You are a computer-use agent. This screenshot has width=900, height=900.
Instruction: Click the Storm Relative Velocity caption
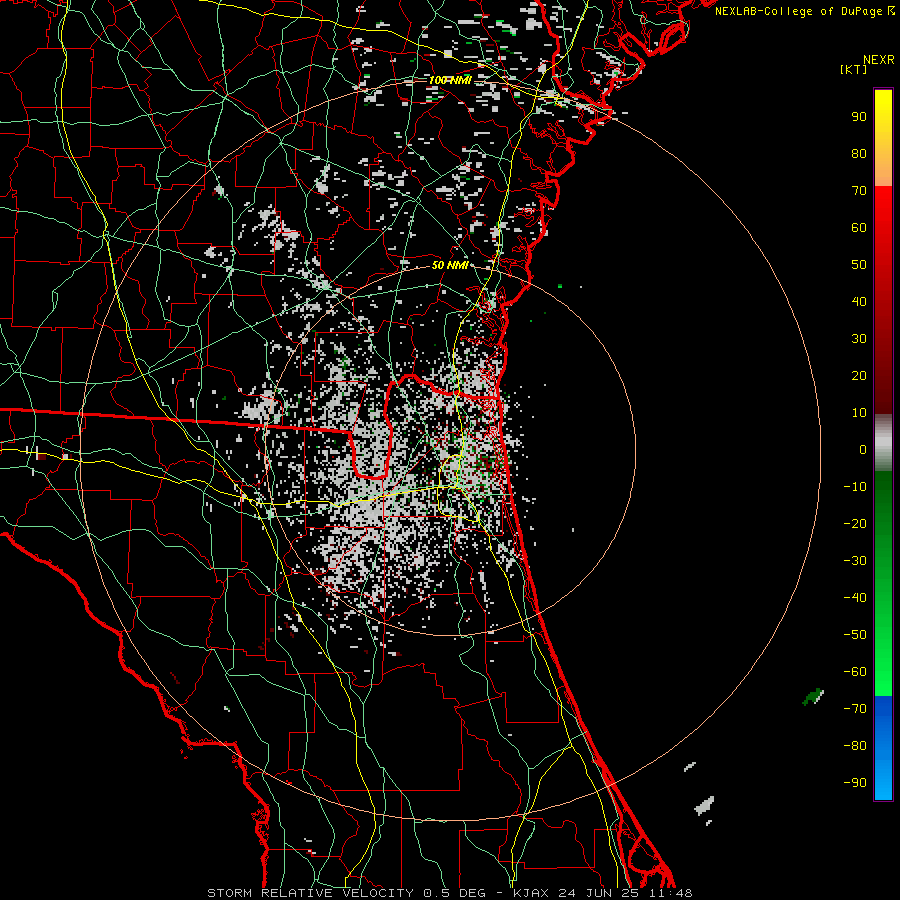click(449, 893)
